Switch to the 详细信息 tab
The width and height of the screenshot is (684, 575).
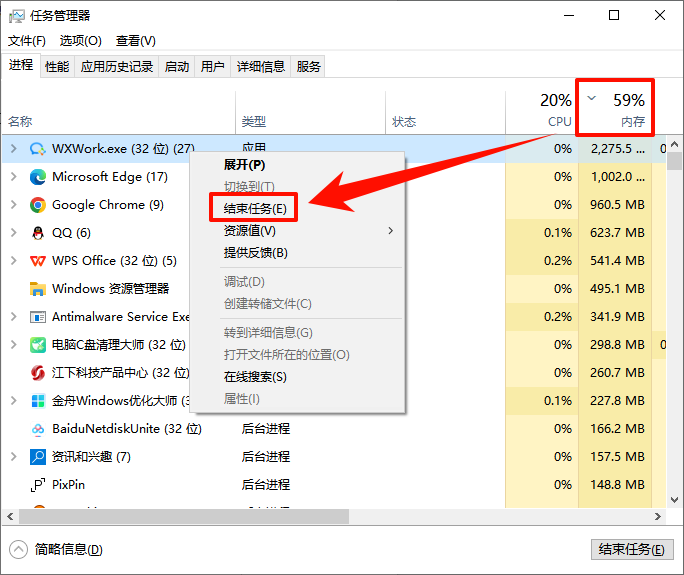click(x=261, y=67)
